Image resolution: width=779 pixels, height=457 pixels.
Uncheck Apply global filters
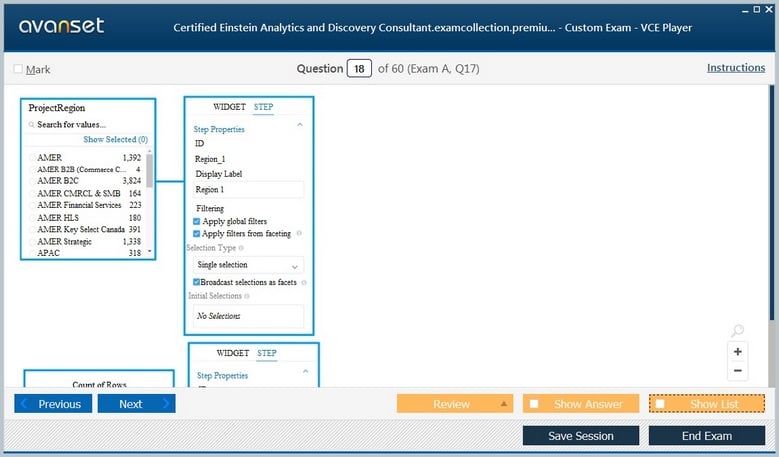coord(196,221)
